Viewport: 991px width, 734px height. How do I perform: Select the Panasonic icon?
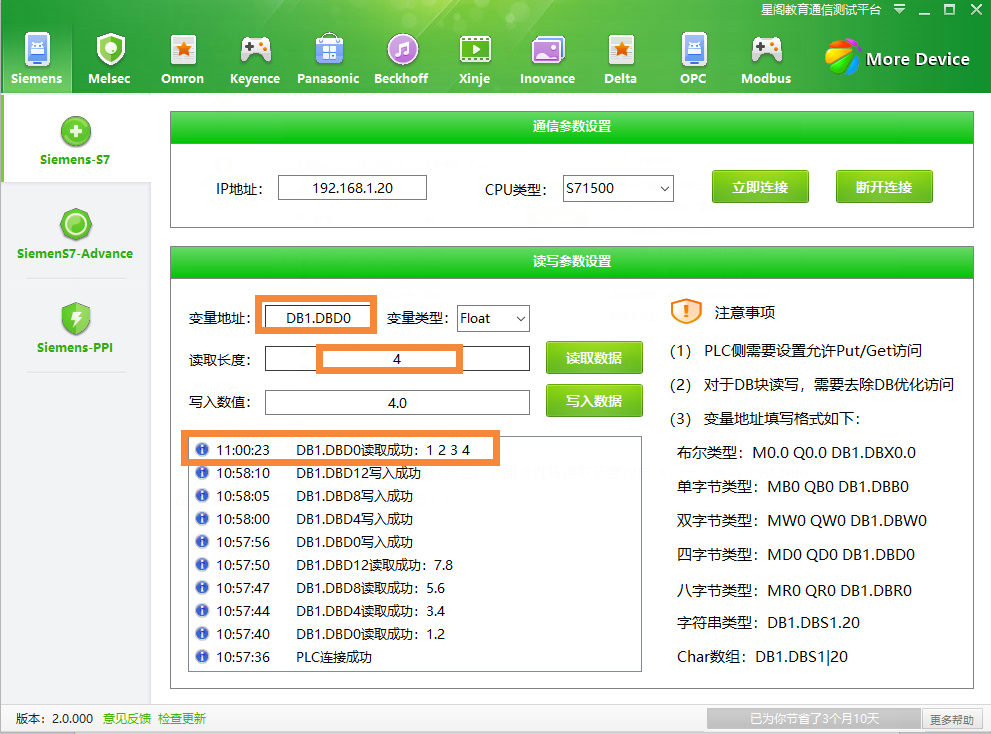click(329, 49)
